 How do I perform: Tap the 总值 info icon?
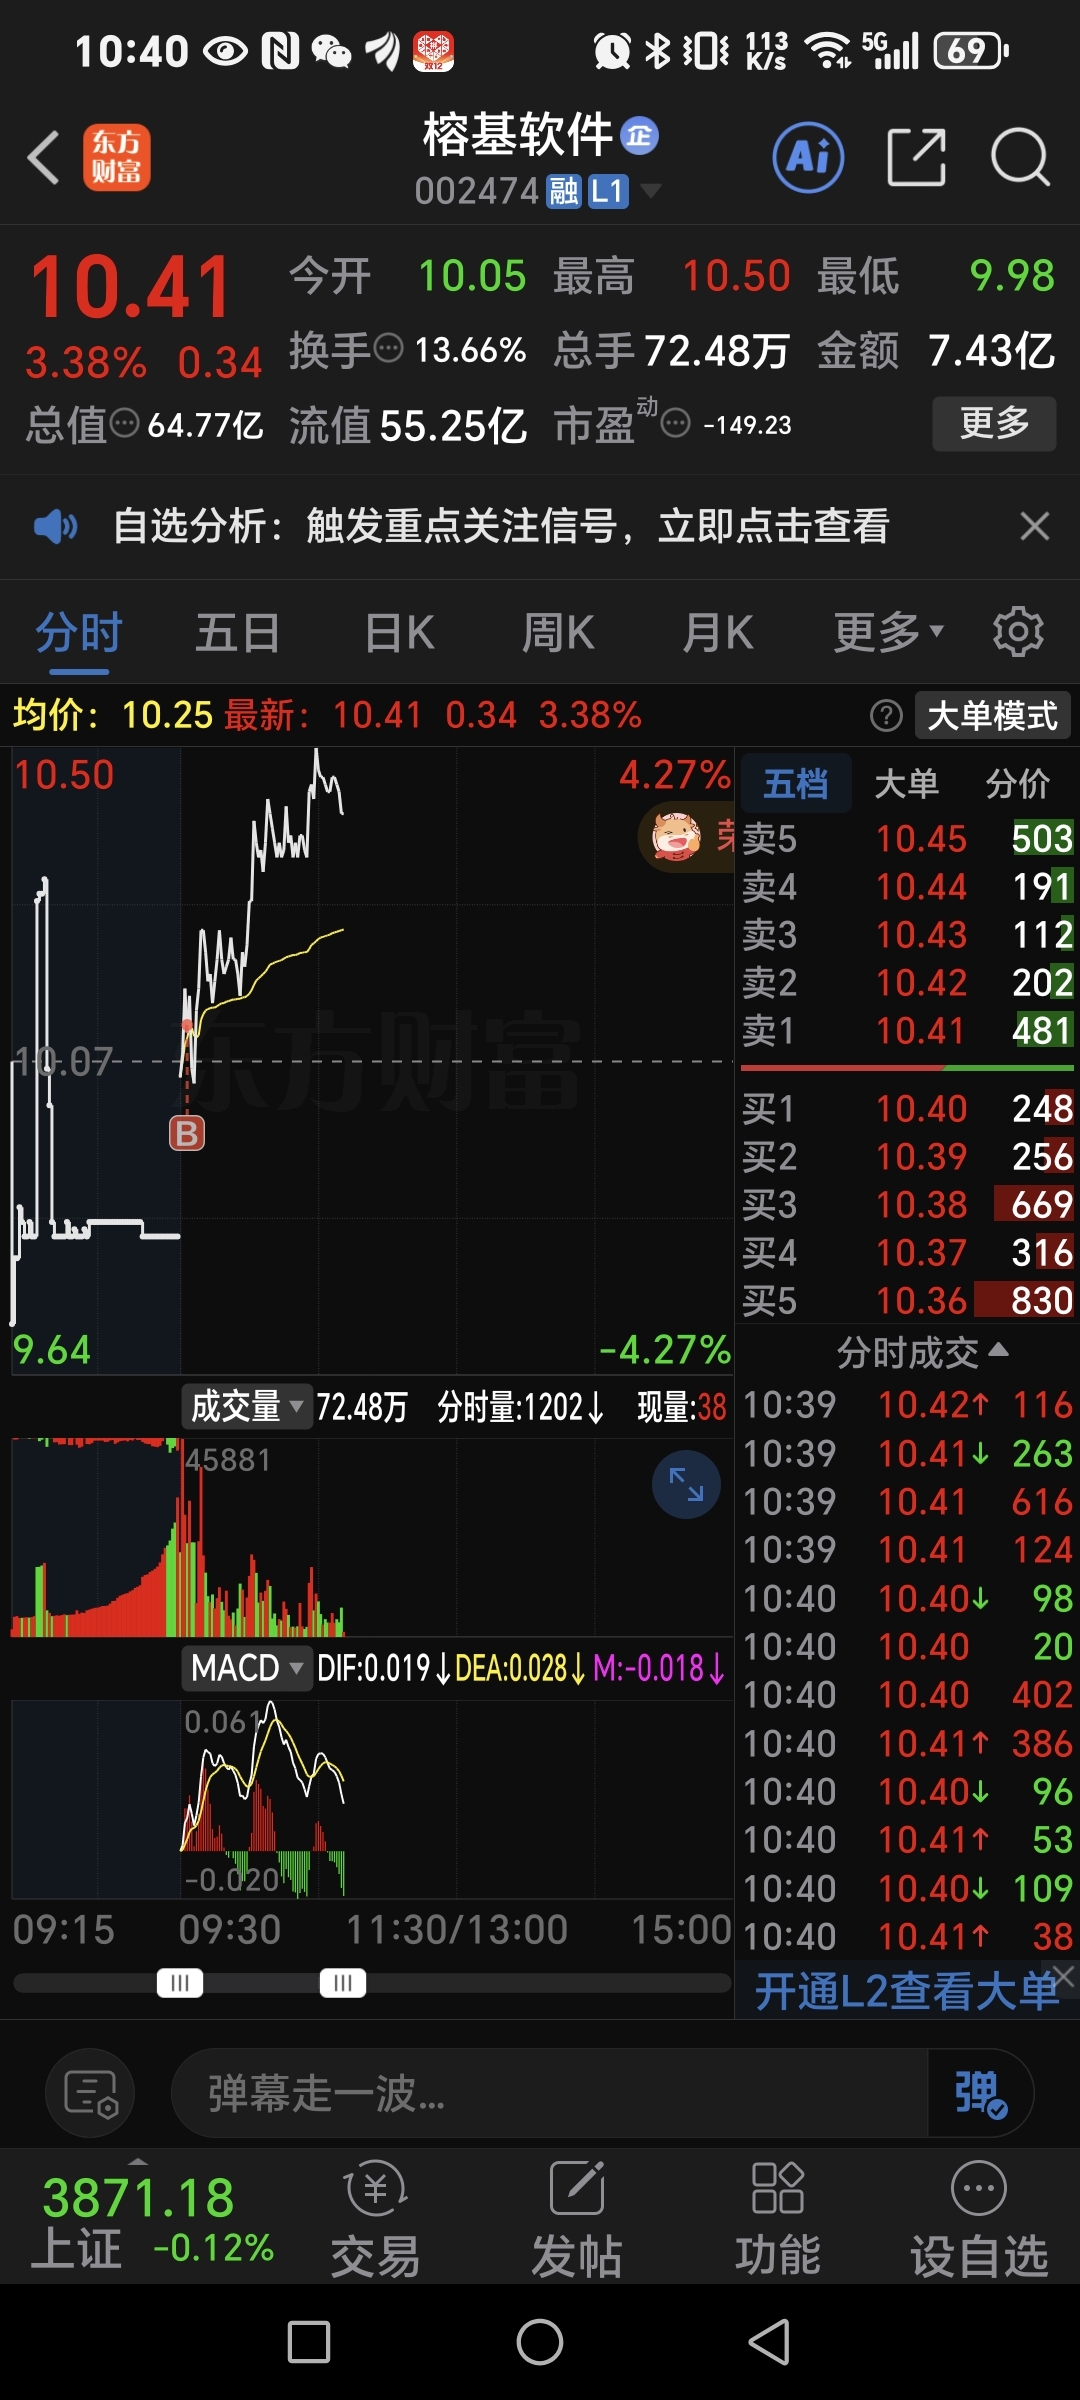pos(124,424)
